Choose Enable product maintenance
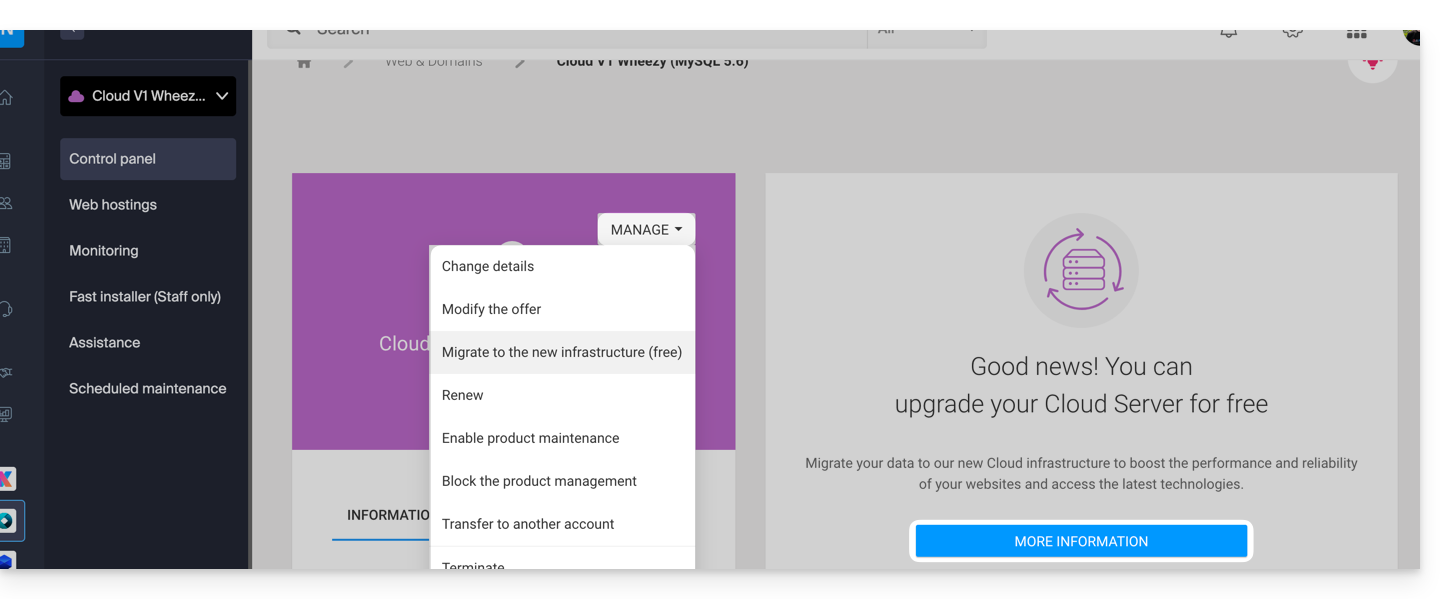The image size is (1450, 599). click(x=530, y=438)
